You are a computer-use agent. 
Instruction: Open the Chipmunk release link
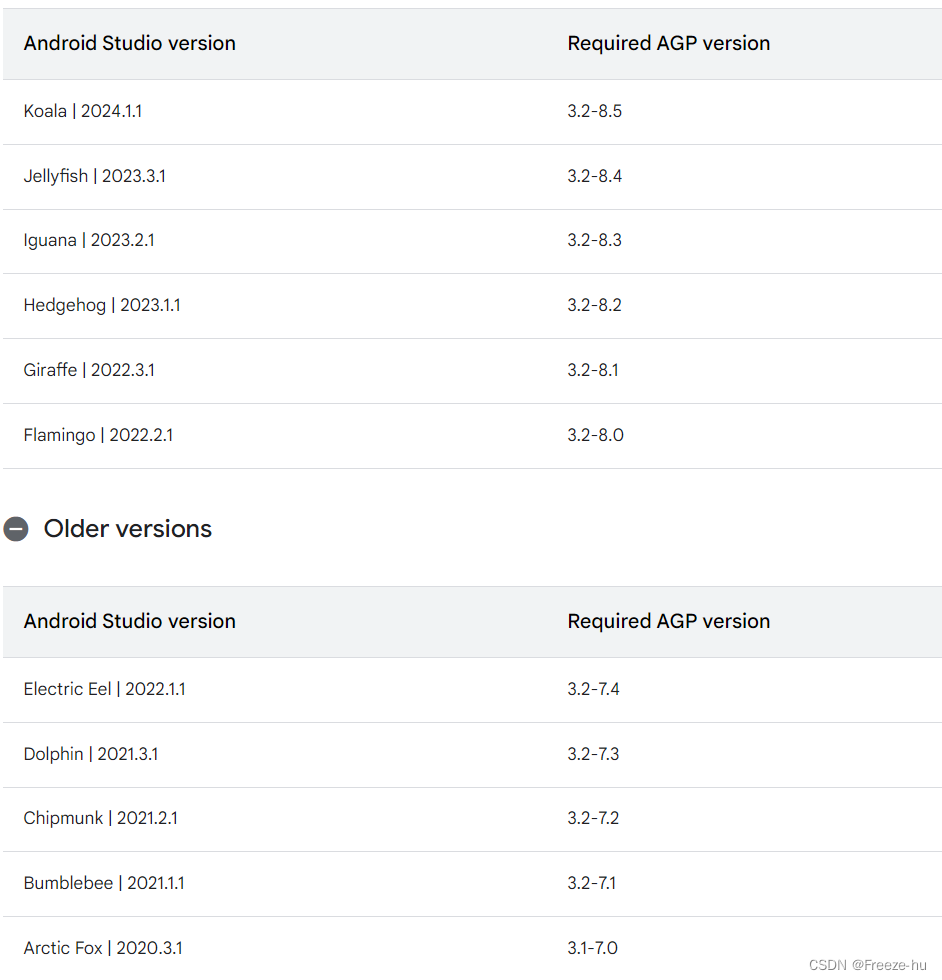click(x=62, y=818)
